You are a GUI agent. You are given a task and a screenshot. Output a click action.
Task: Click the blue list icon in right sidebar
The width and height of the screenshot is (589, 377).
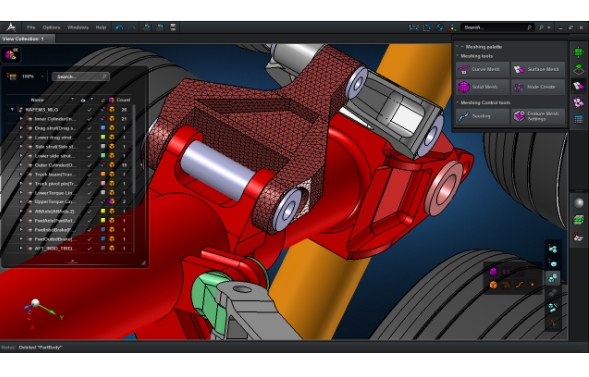click(x=578, y=119)
